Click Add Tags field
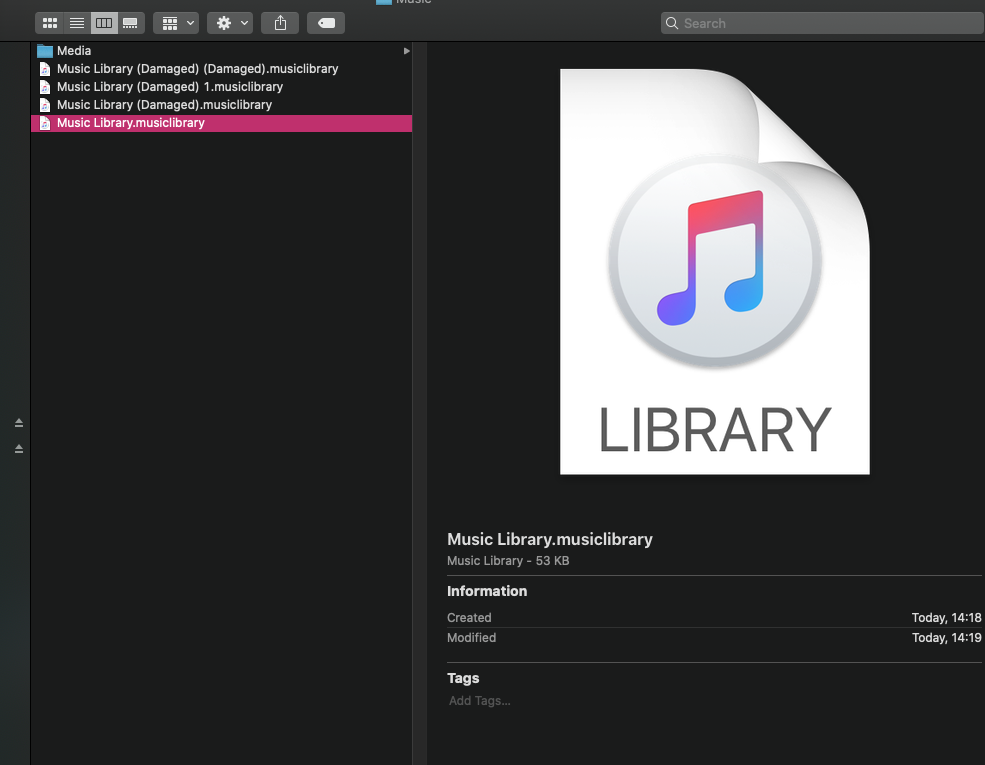 point(480,701)
